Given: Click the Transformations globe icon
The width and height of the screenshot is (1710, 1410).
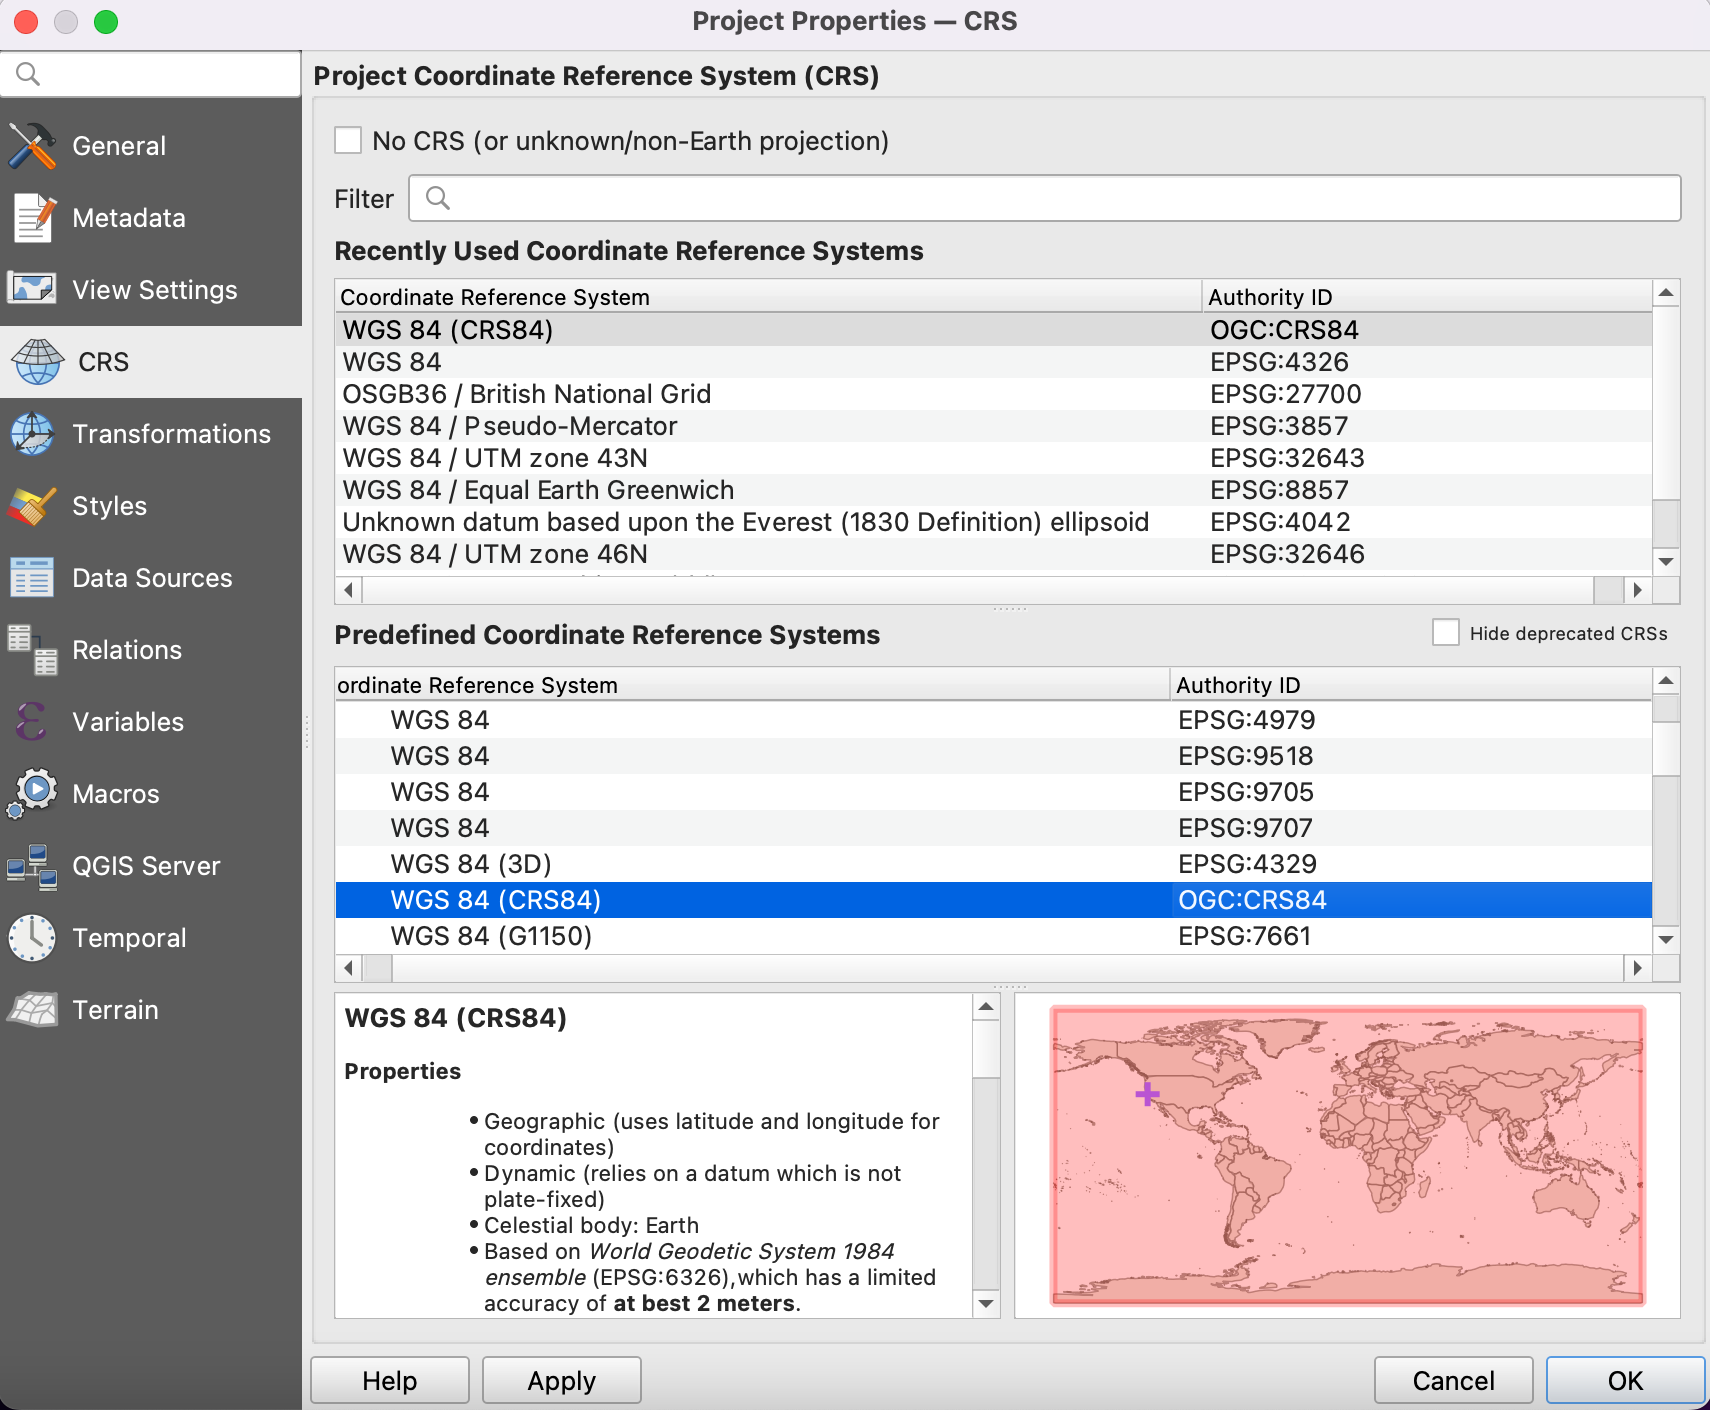Looking at the screenshot, I should point(32,434).
